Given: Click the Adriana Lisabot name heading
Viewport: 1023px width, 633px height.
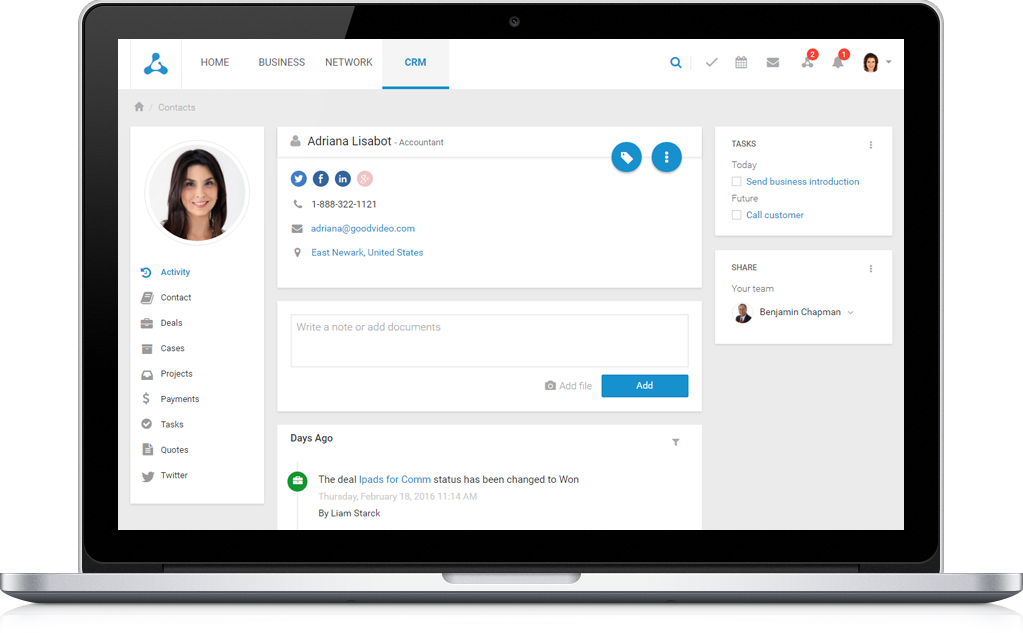Looking at the screenshot, I should pyautogui.click(x=350, y=141).
